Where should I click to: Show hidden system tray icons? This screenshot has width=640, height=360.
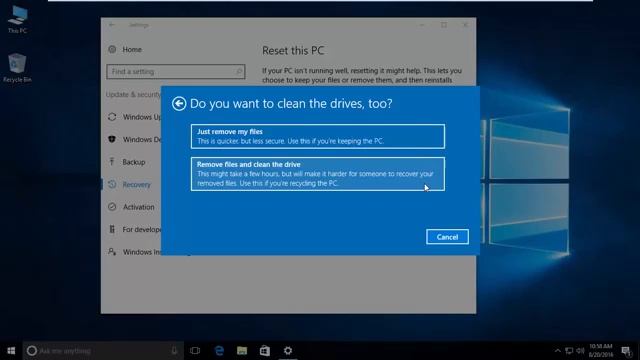pyautogui.click(x=558, y=351)
